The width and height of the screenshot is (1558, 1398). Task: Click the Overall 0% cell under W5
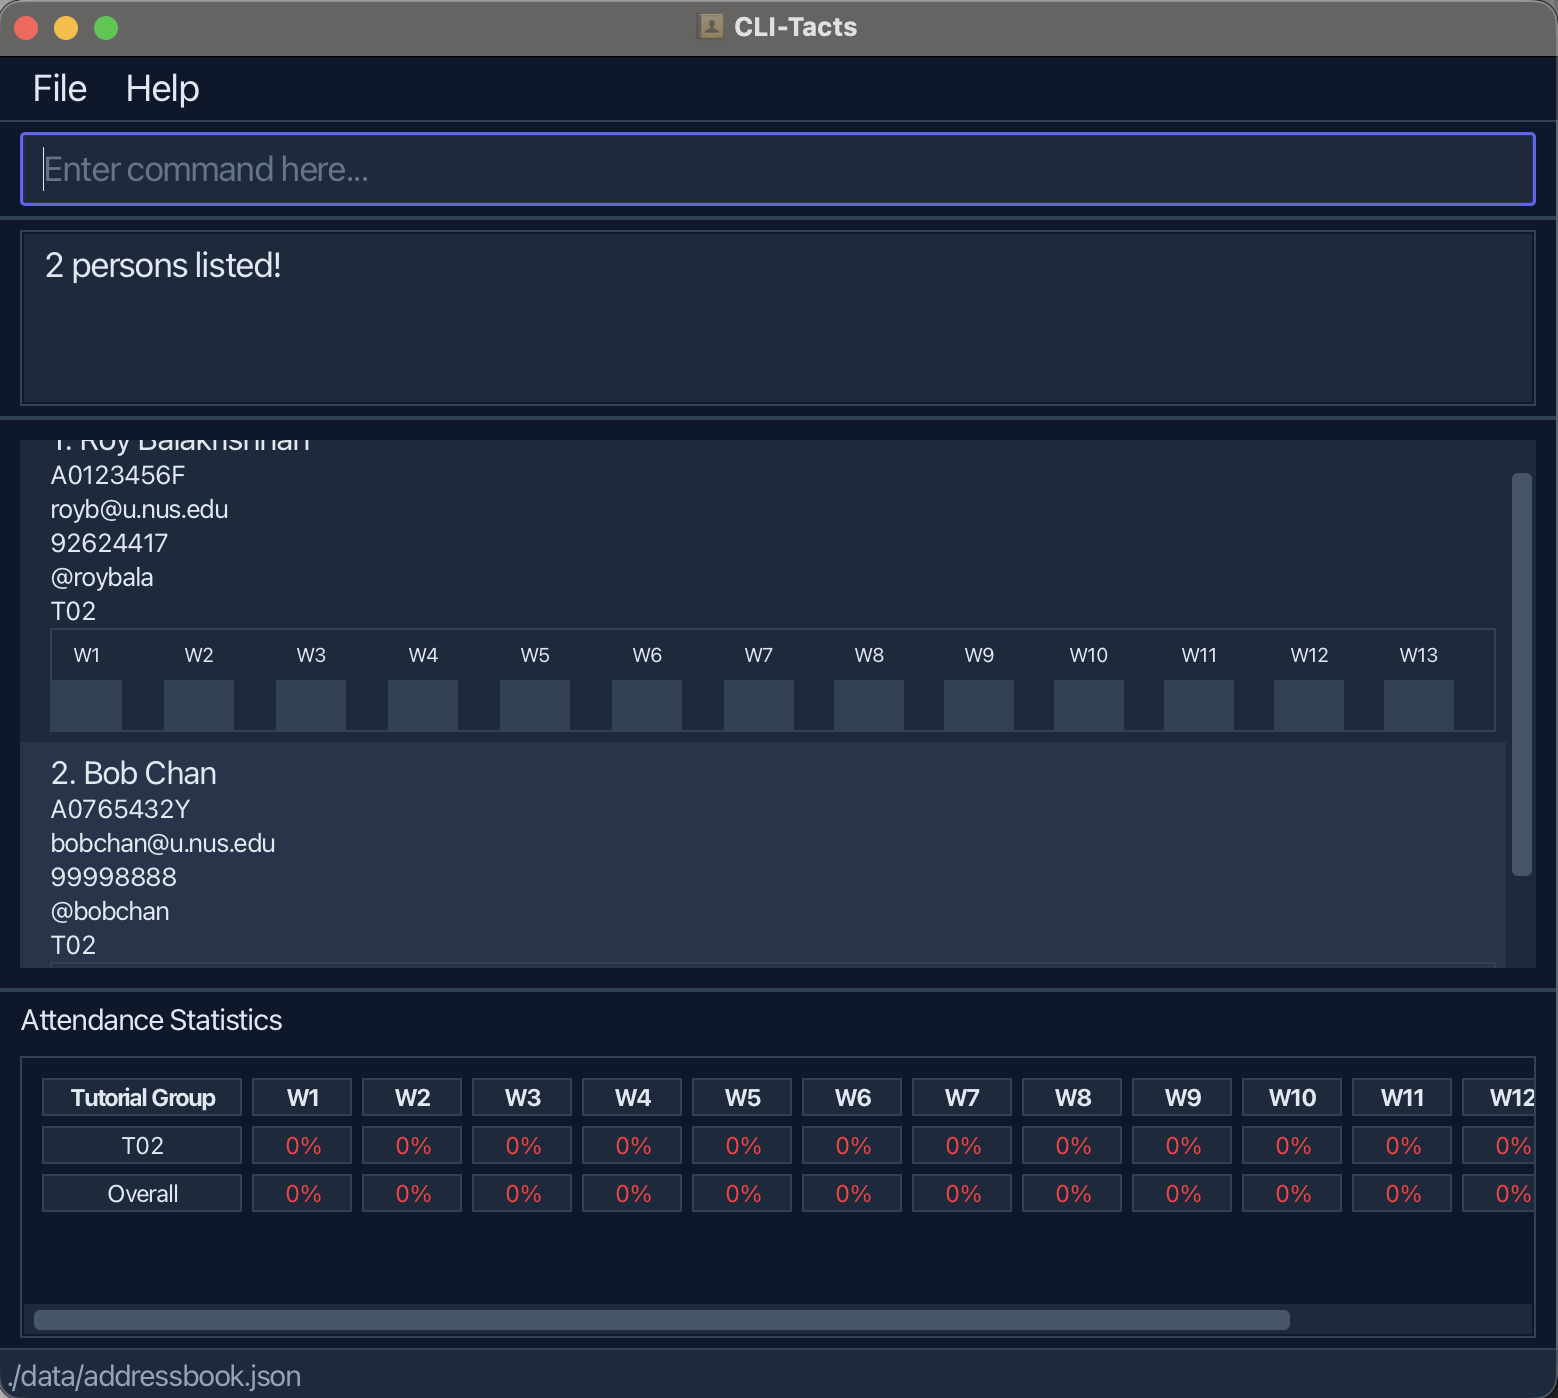pos(741,1193)
